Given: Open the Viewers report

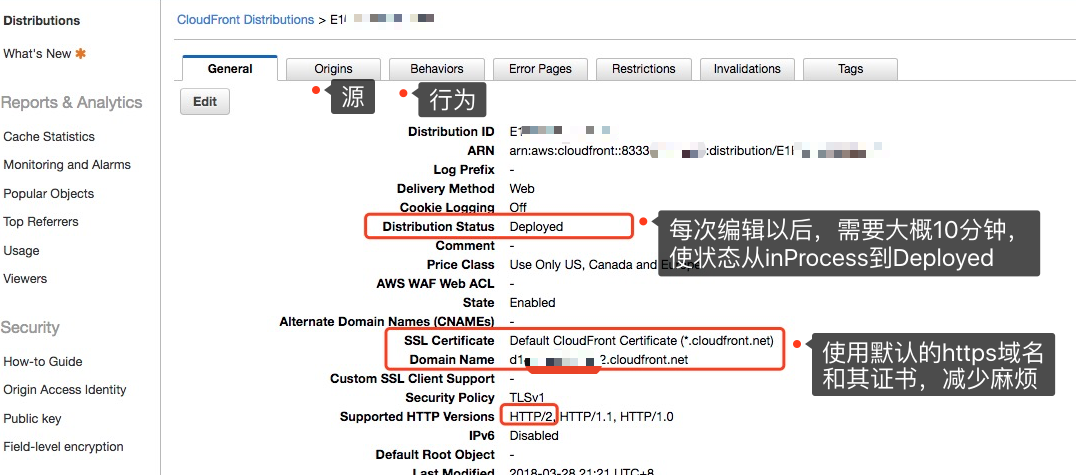Looking at the screenshot, I should tap(25, 279).
